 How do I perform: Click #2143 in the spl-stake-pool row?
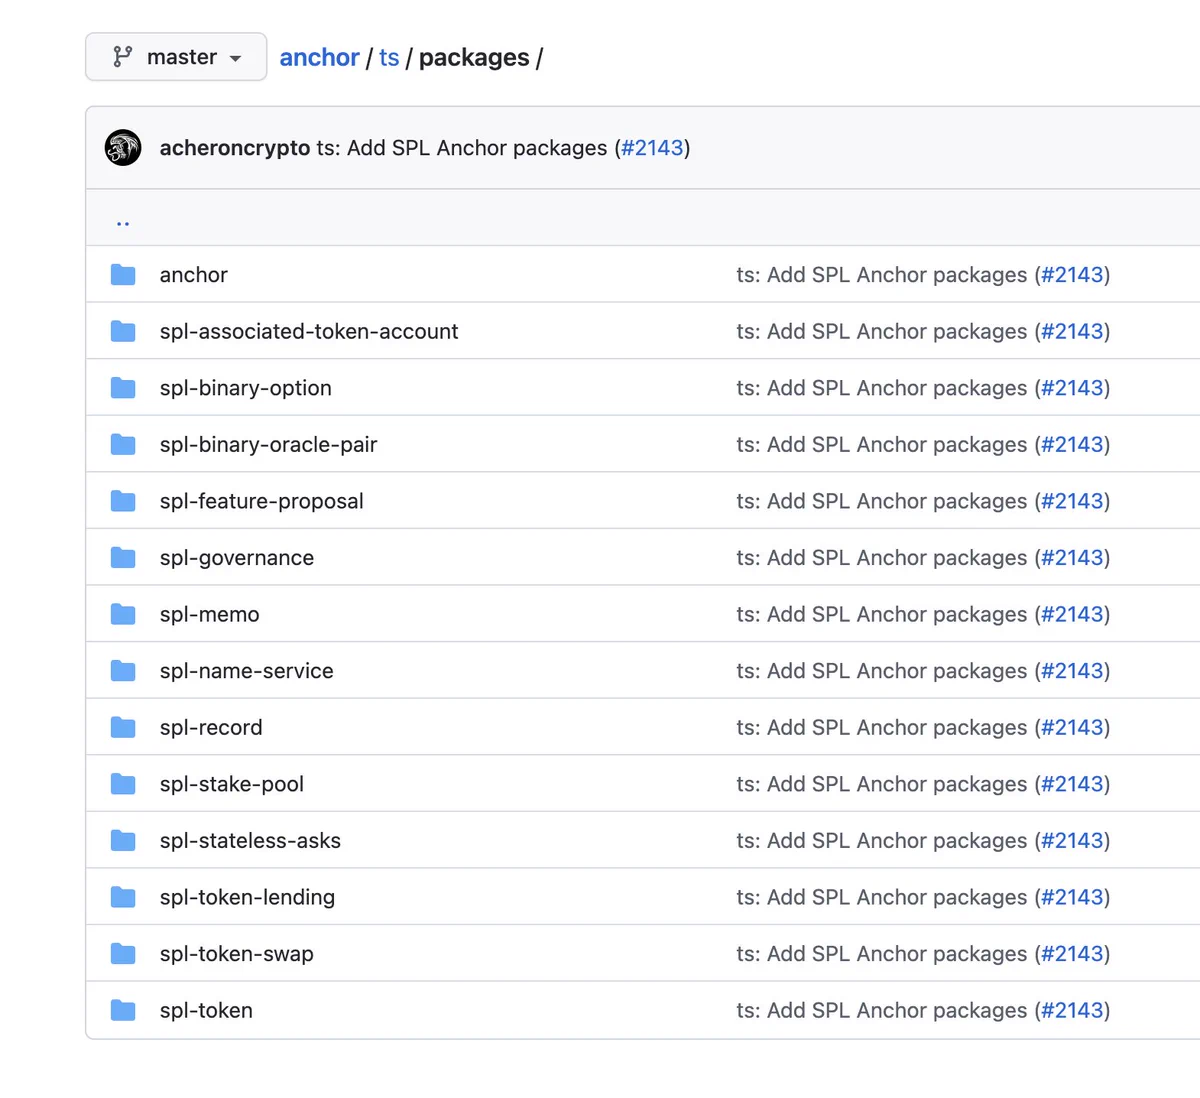point(1072,784)
